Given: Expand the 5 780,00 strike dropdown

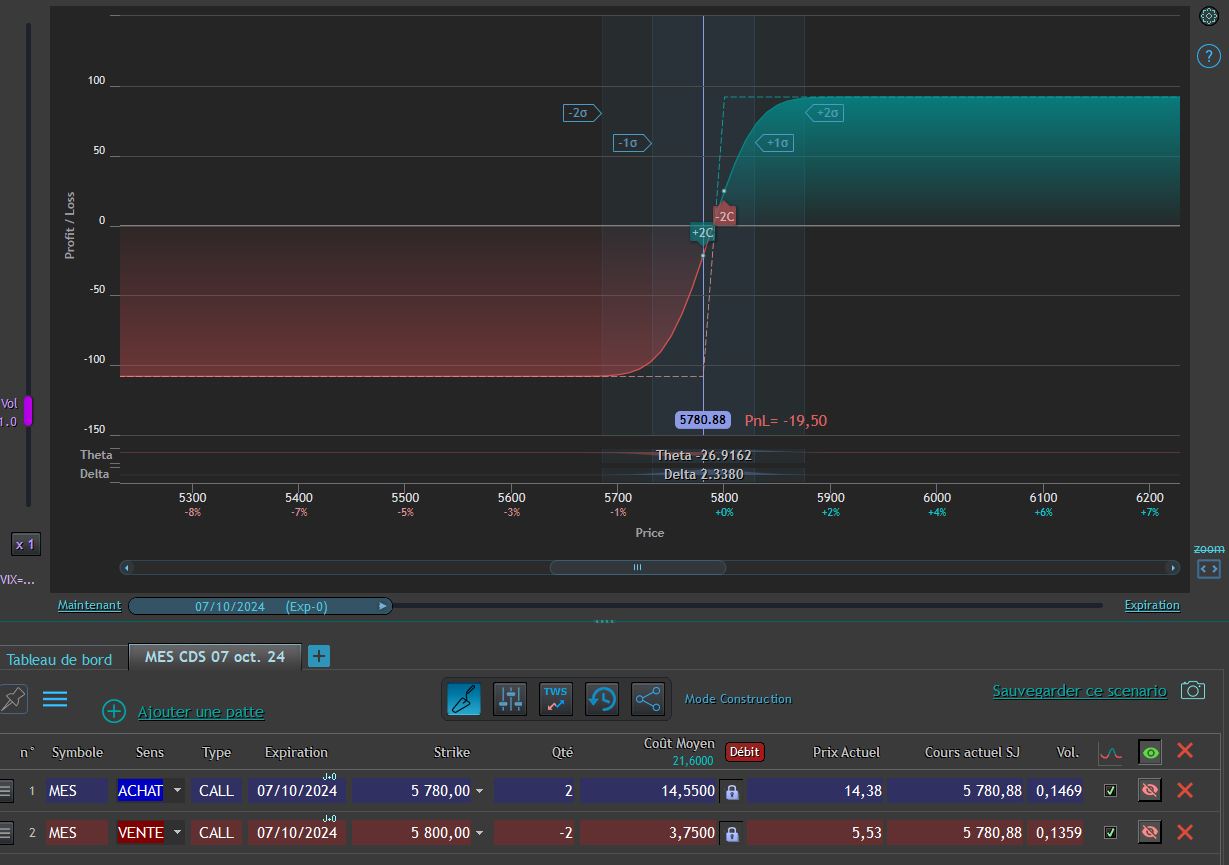Looking at the screenshot, I should point(479,791).
